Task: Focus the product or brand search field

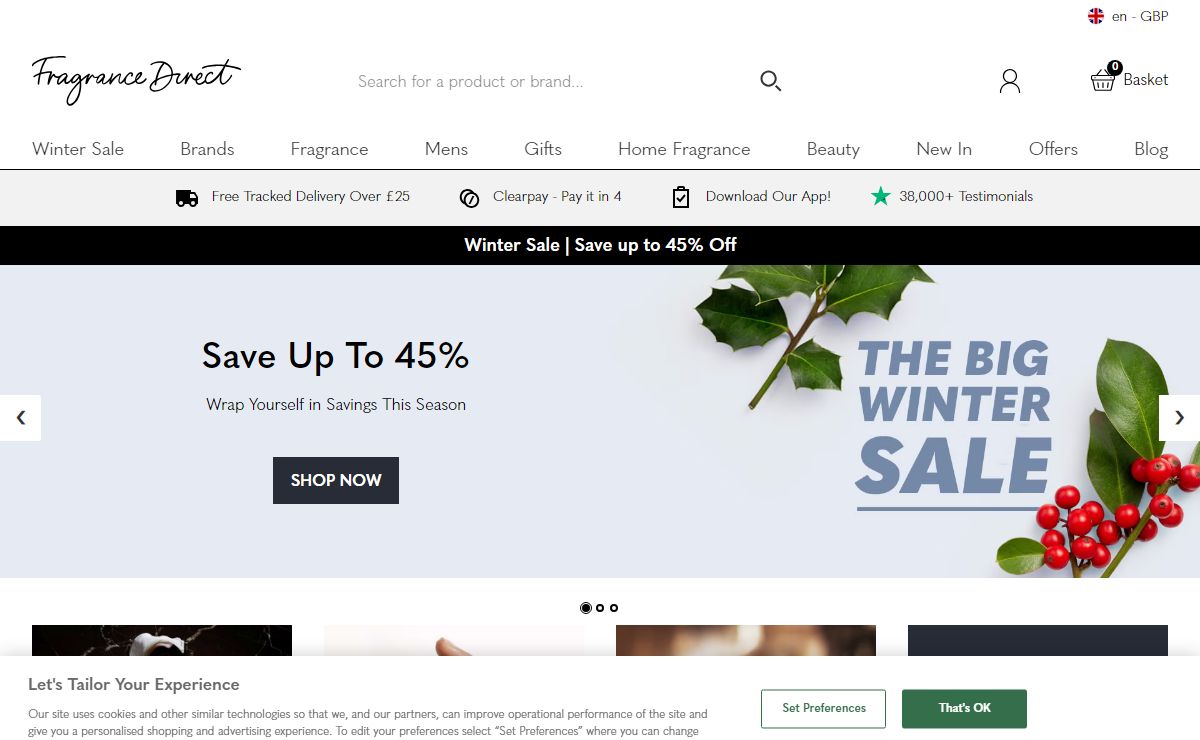Action: (555, 81)
